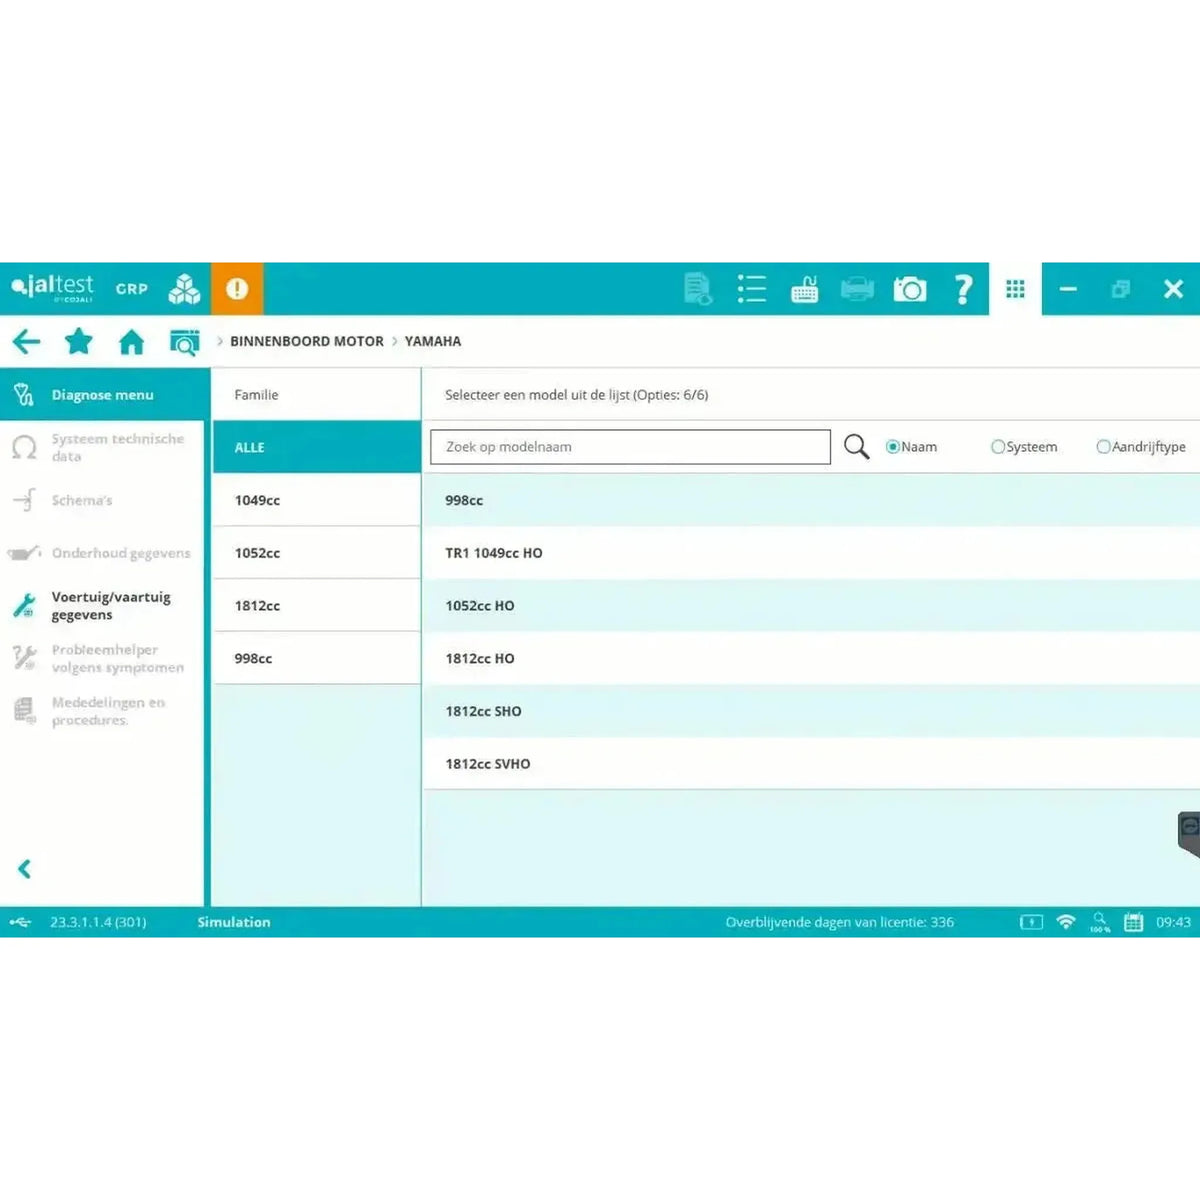
Task: Click the magnifier search button
Action: (856, 447)
